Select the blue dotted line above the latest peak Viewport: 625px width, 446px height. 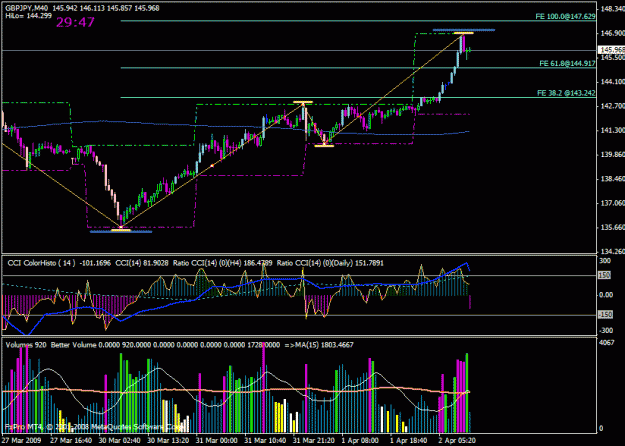pos(464,30)
